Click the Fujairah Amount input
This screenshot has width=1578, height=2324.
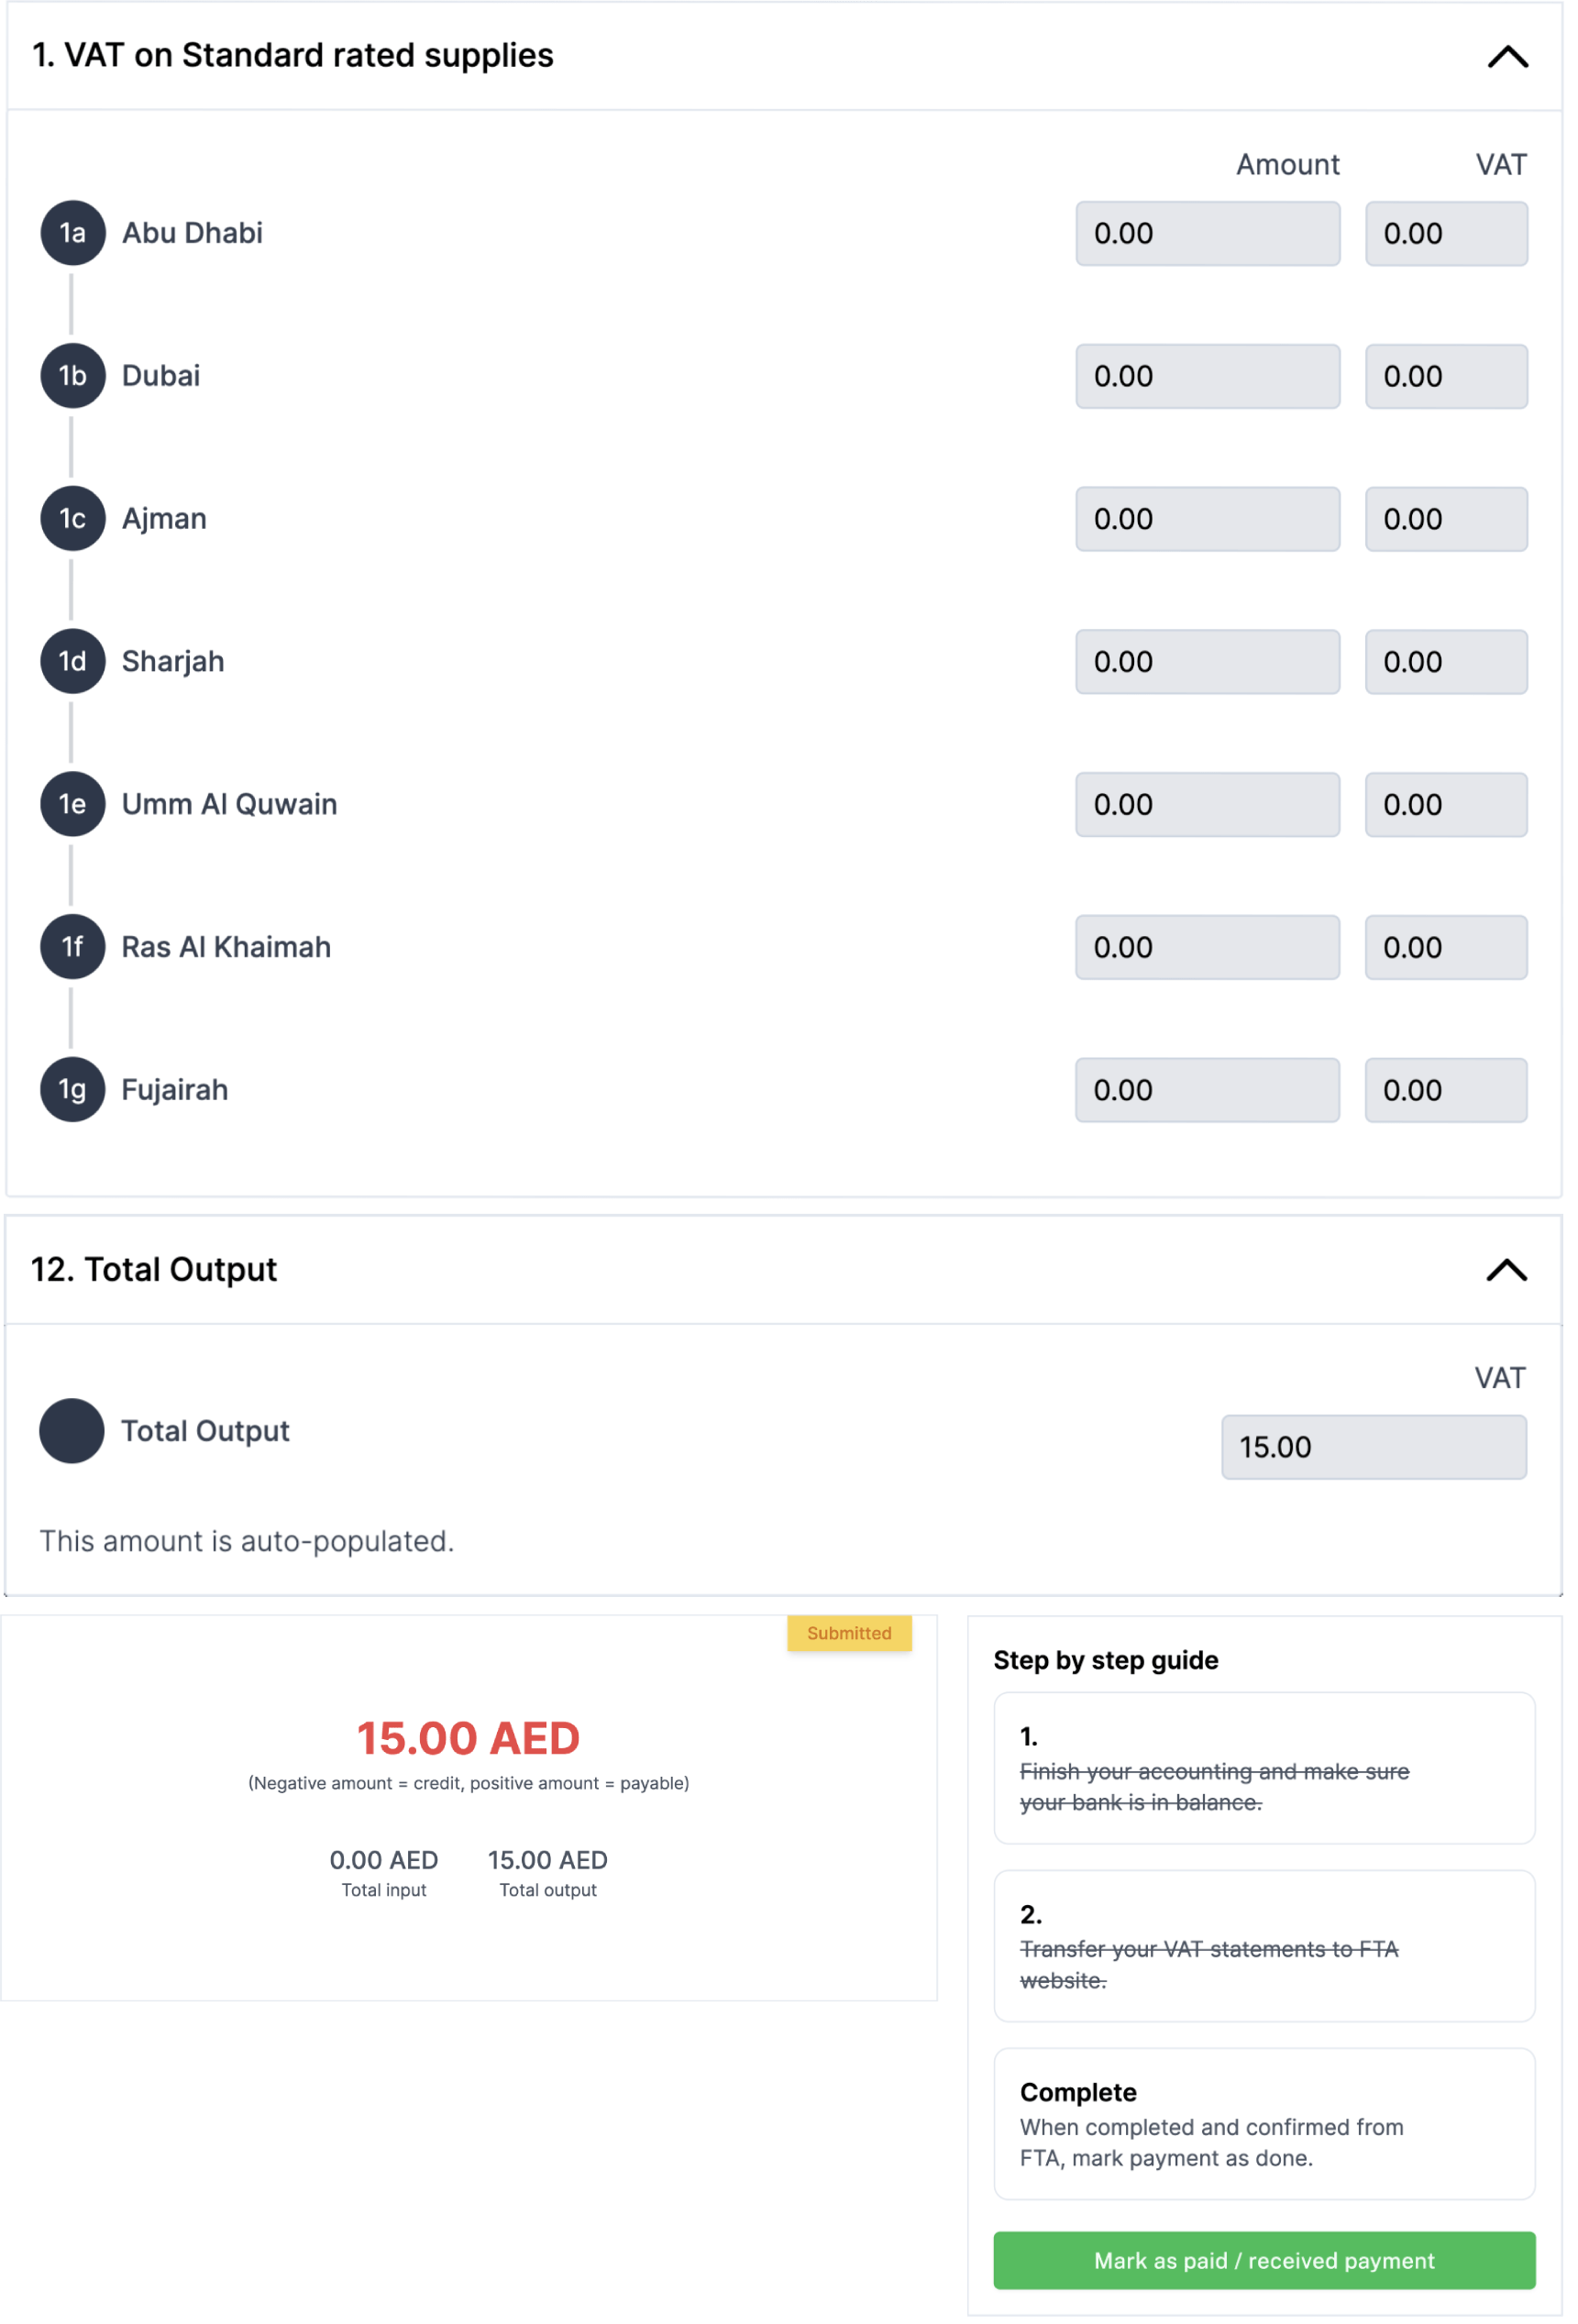coord(1207,1090)
